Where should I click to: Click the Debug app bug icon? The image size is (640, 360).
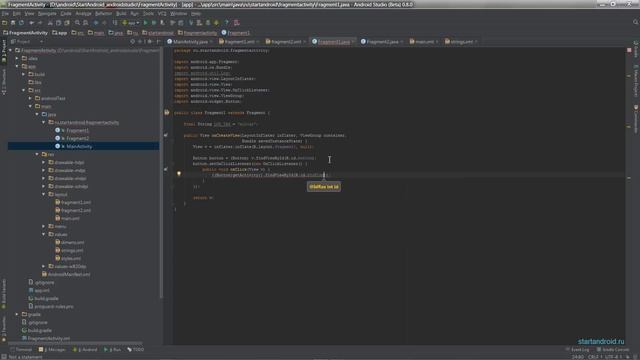(154, 23)
